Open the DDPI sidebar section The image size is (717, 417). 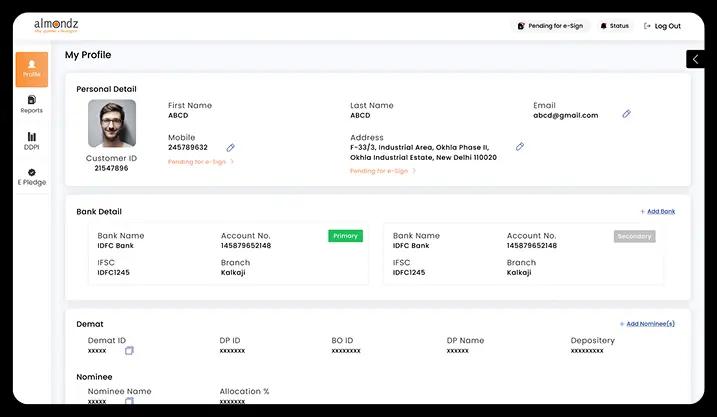pos(32,141)
